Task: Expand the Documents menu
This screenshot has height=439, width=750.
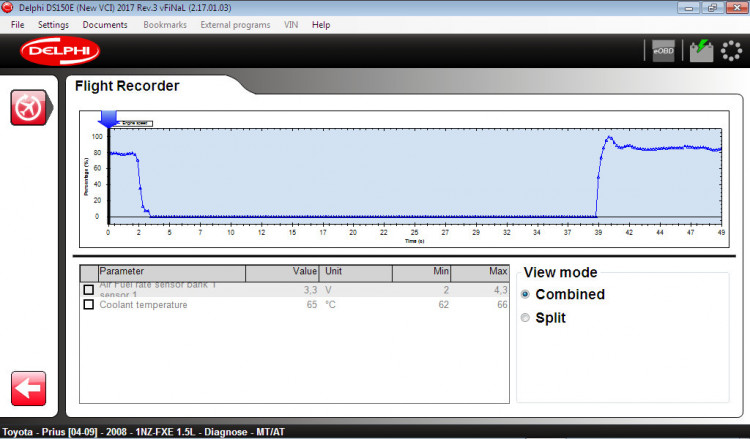Action: coord(105,24)
